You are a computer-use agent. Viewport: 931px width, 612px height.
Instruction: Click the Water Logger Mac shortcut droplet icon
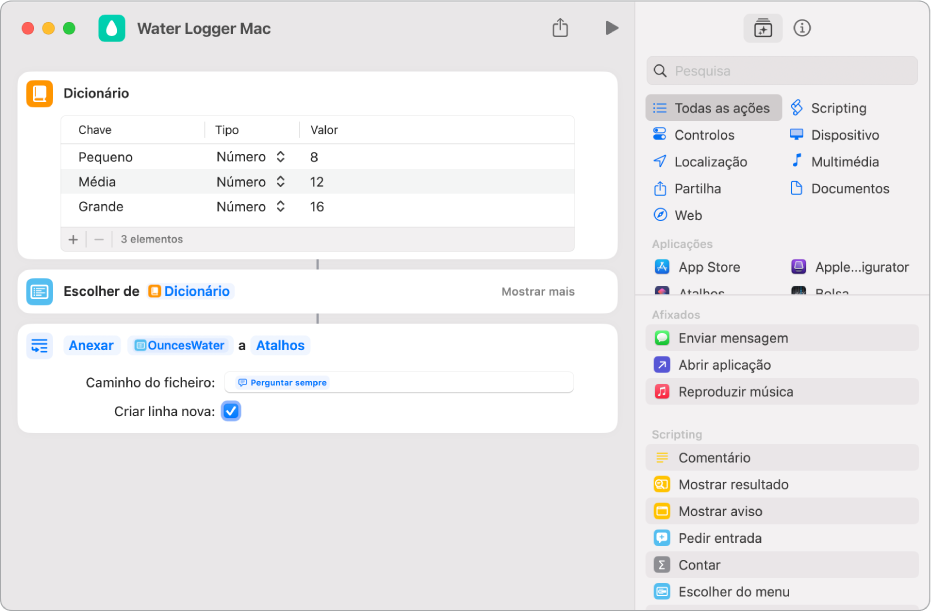[x=112, y=28]
